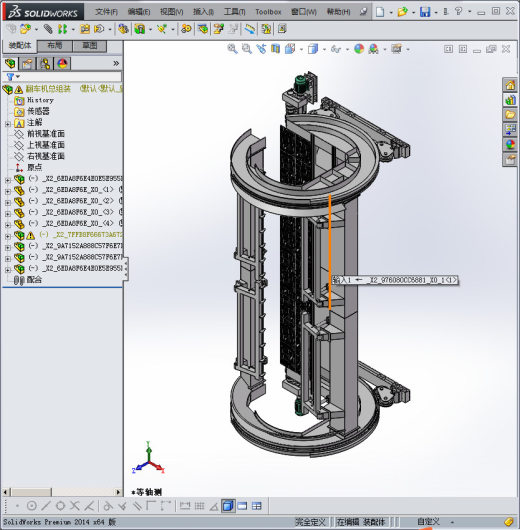Expand the 注解 annotations node
This screenshot has height=530, width=520.
(8, 124)
